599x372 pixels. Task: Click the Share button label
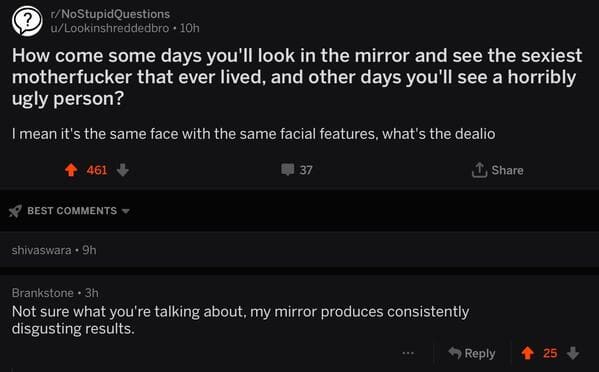507,170
